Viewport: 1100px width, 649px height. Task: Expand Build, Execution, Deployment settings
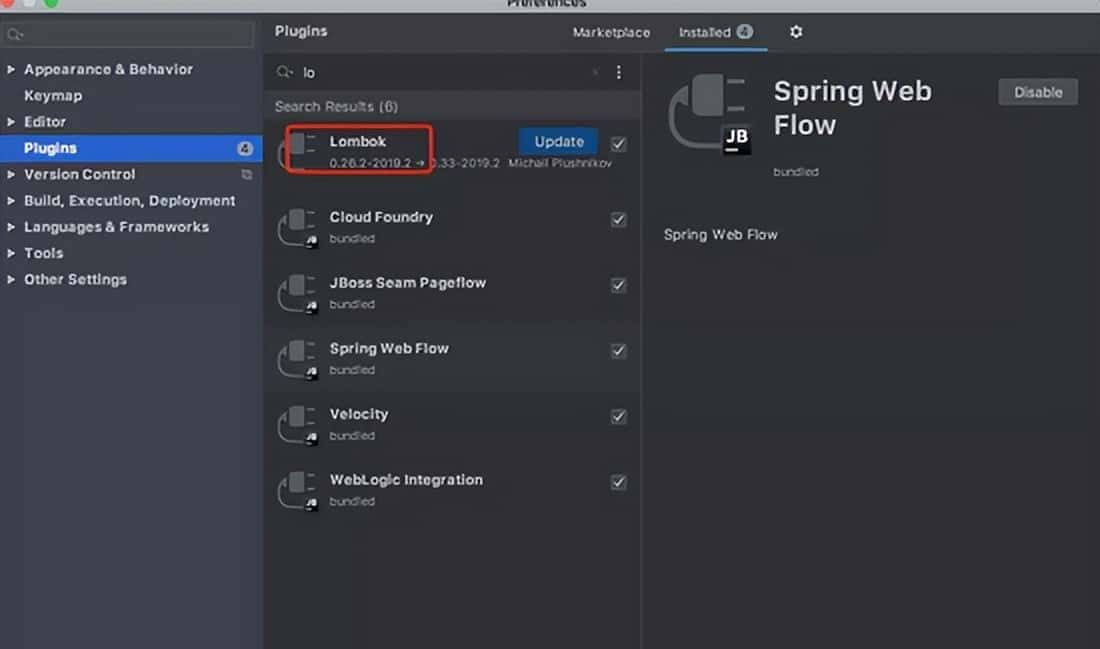pos(11,201)
